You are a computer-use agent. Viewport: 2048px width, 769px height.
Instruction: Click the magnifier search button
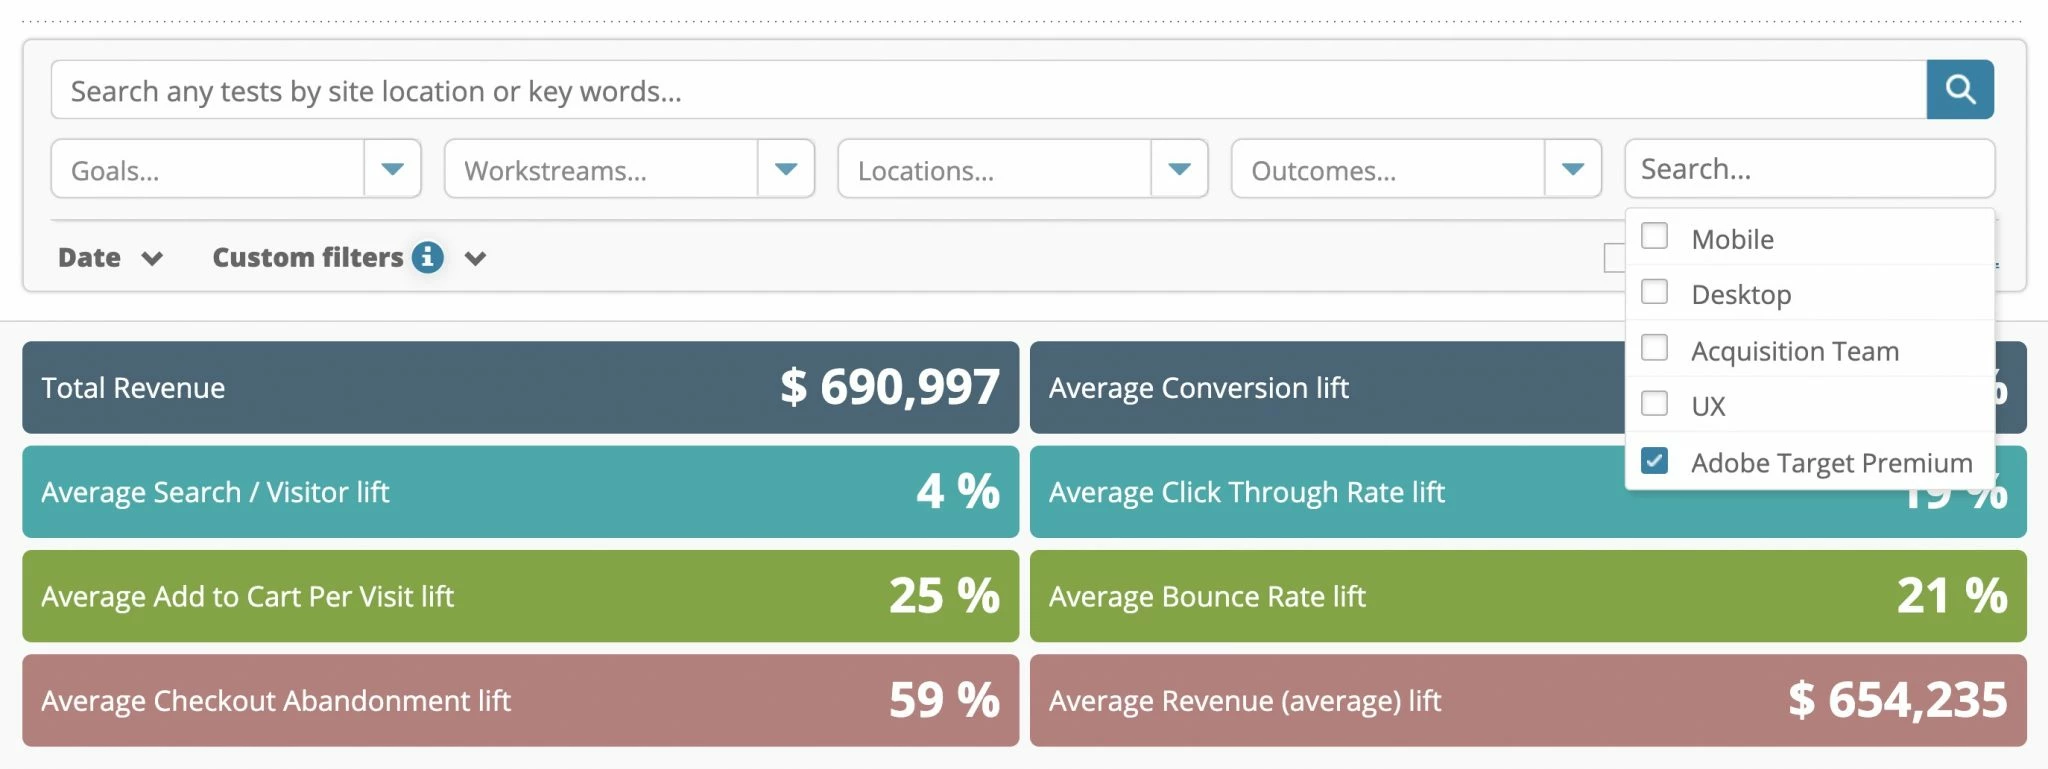click(x=1959, y=90)
